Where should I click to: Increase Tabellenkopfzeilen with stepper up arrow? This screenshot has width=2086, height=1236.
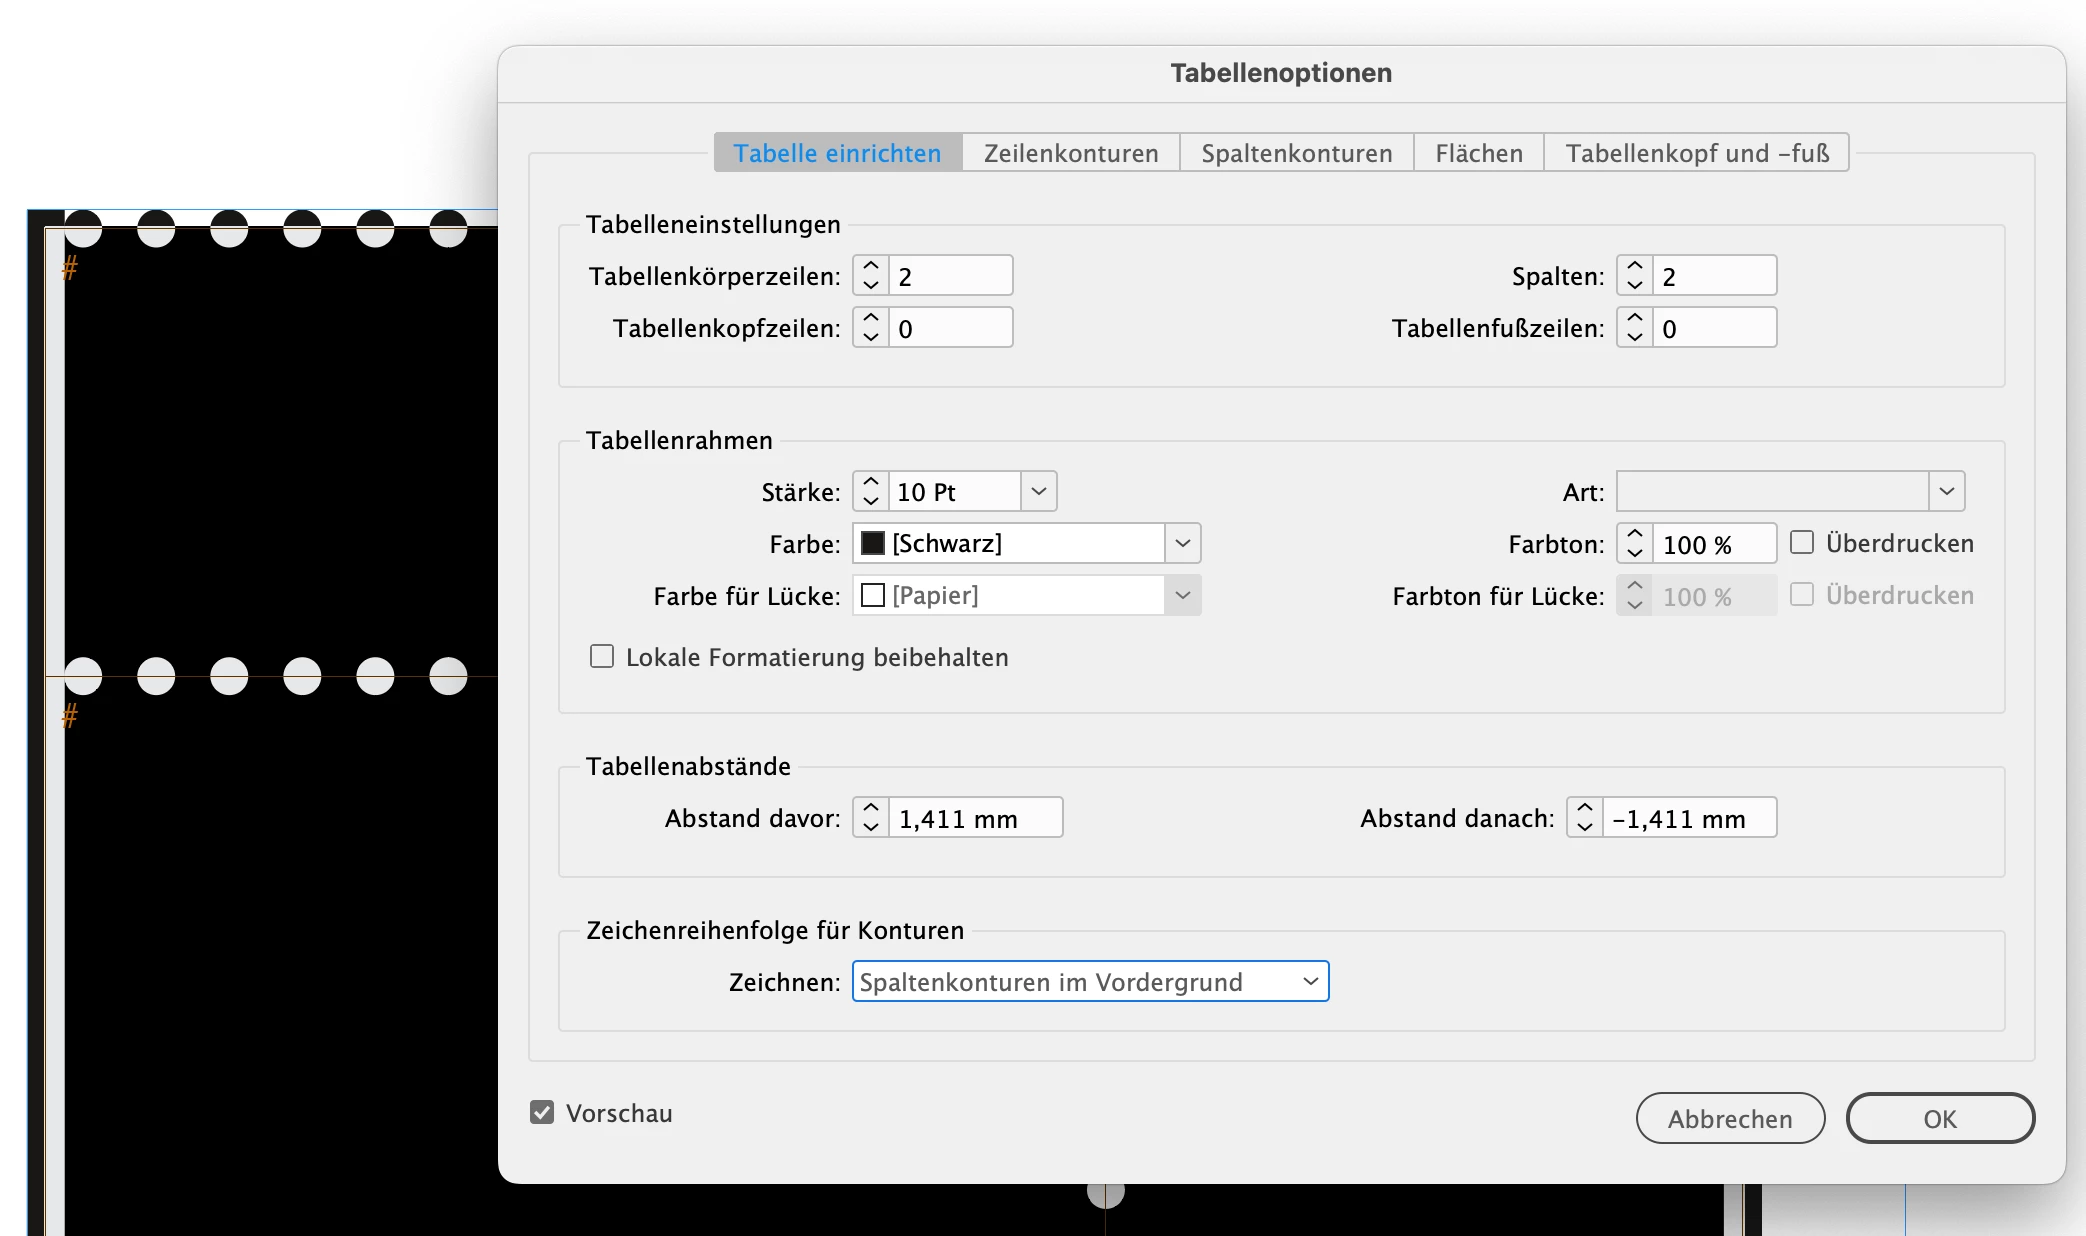tap(871, 318)
